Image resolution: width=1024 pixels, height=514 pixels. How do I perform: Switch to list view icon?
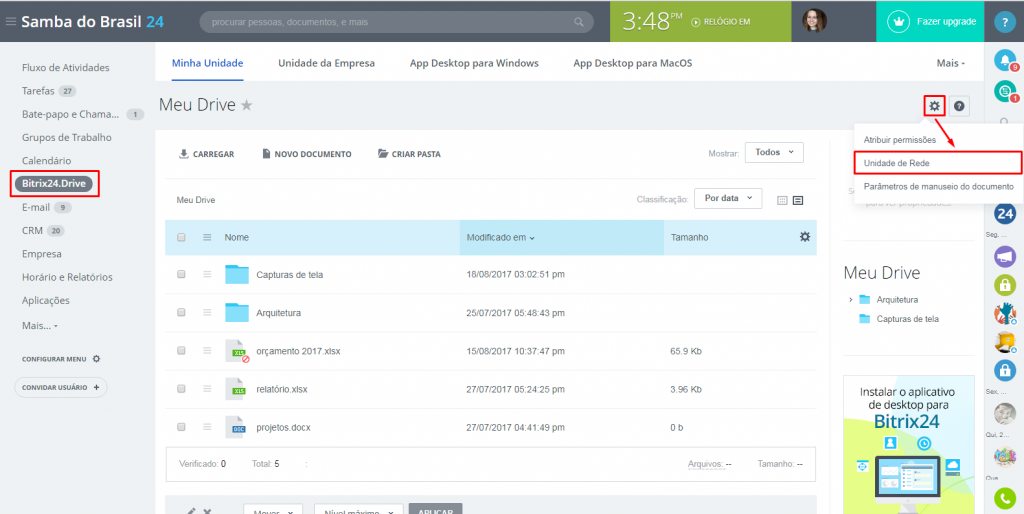pos(798,201)
